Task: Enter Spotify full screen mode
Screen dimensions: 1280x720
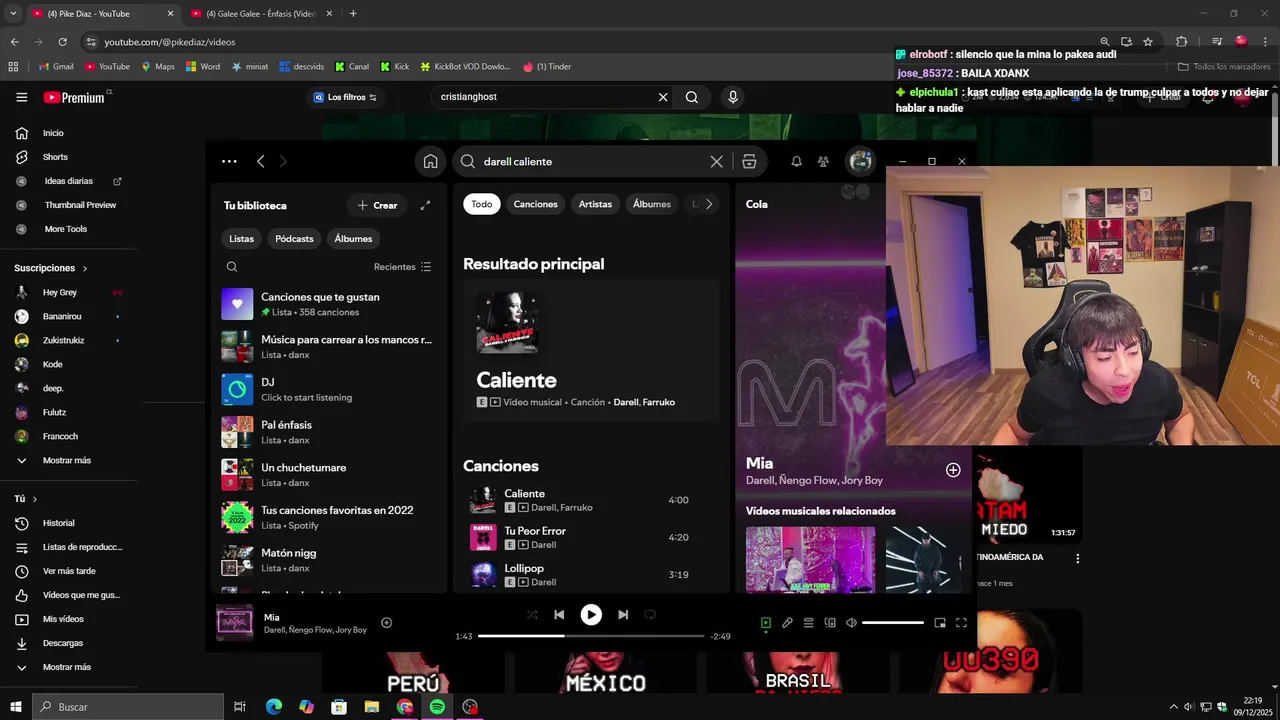Action: (961, 623)
